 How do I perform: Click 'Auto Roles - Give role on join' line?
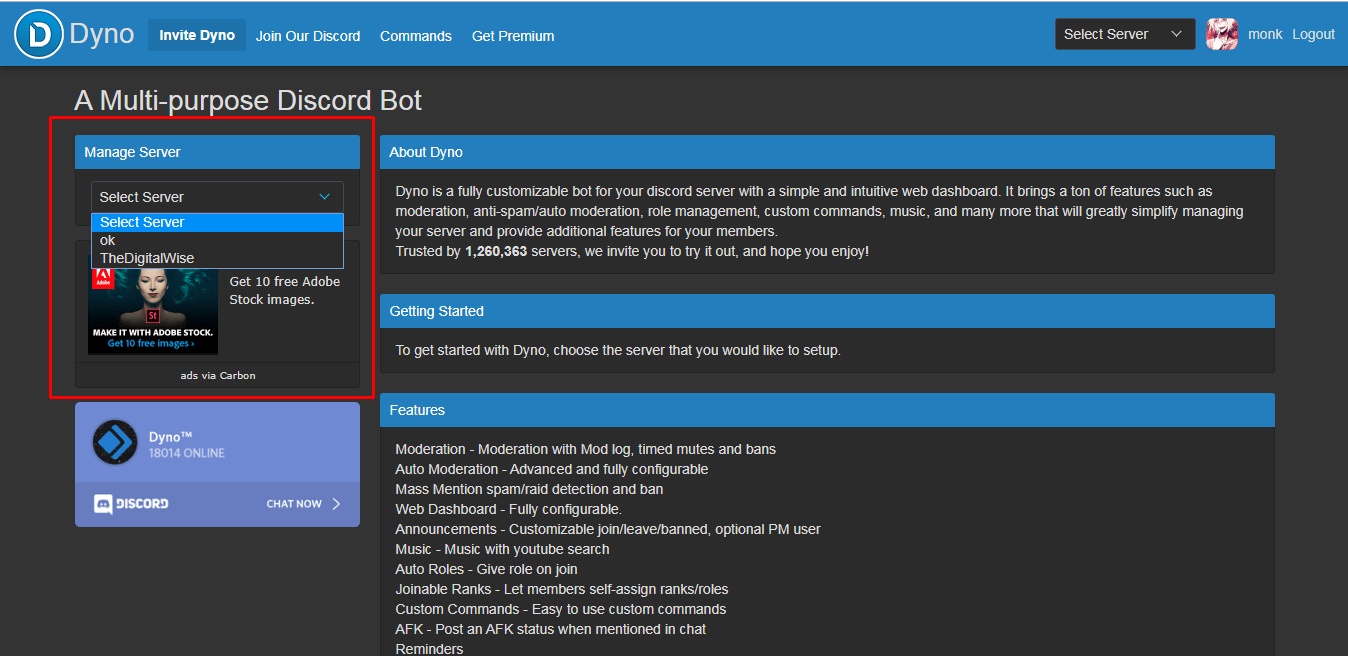click(486, 569)
